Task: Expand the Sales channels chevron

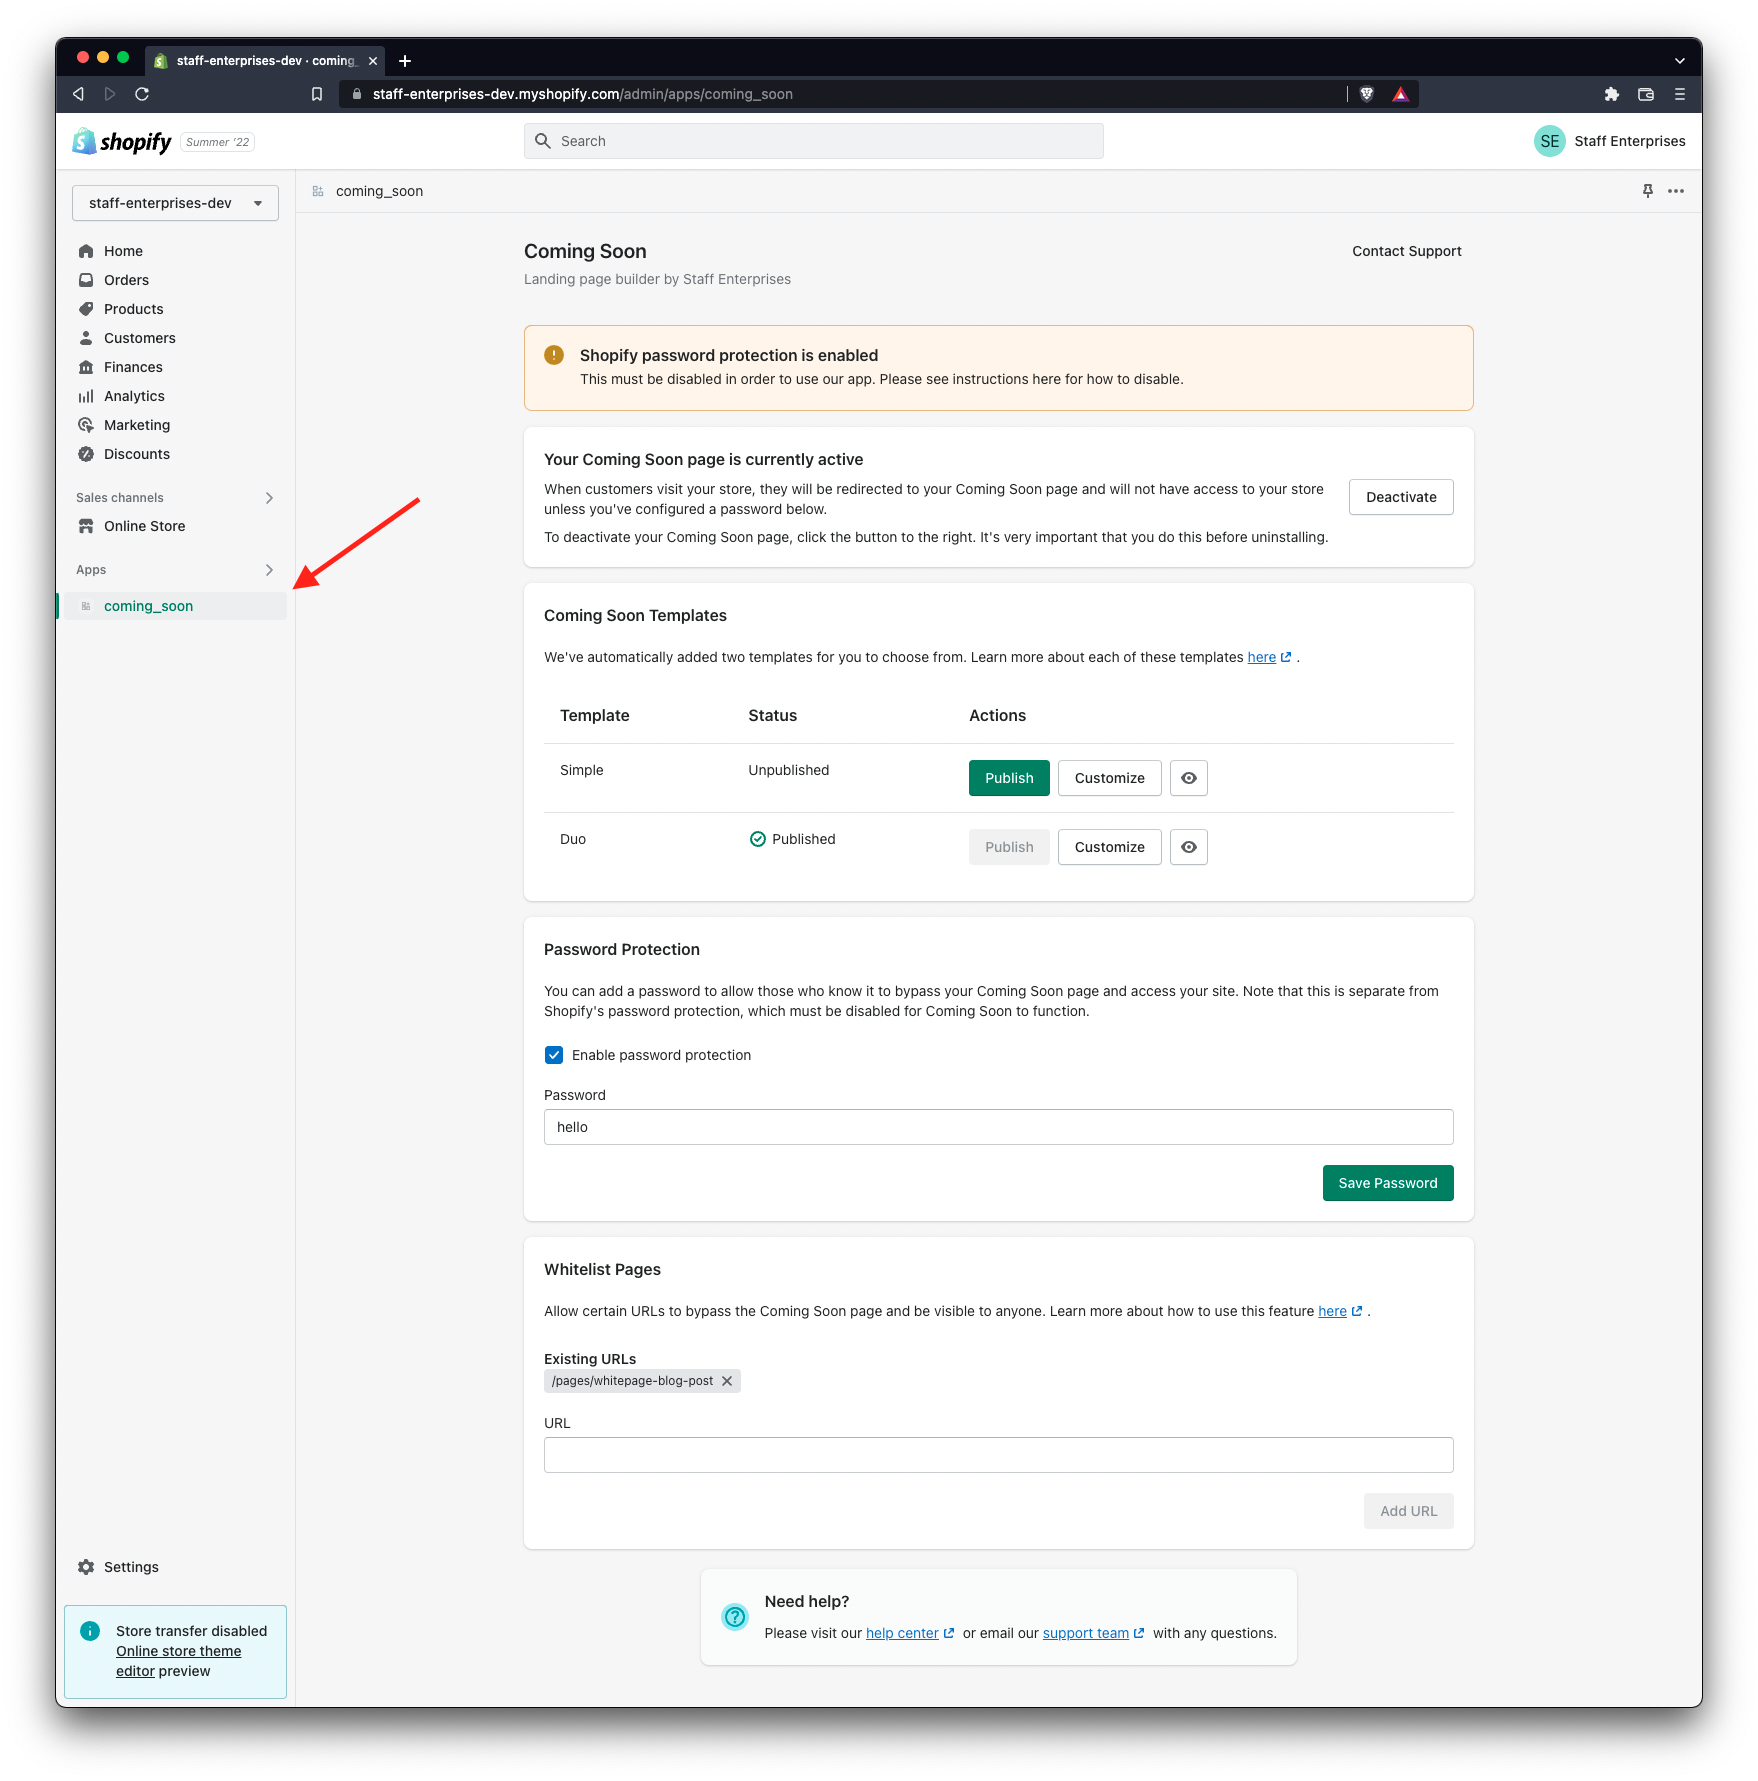Action: tap(269, 498)
